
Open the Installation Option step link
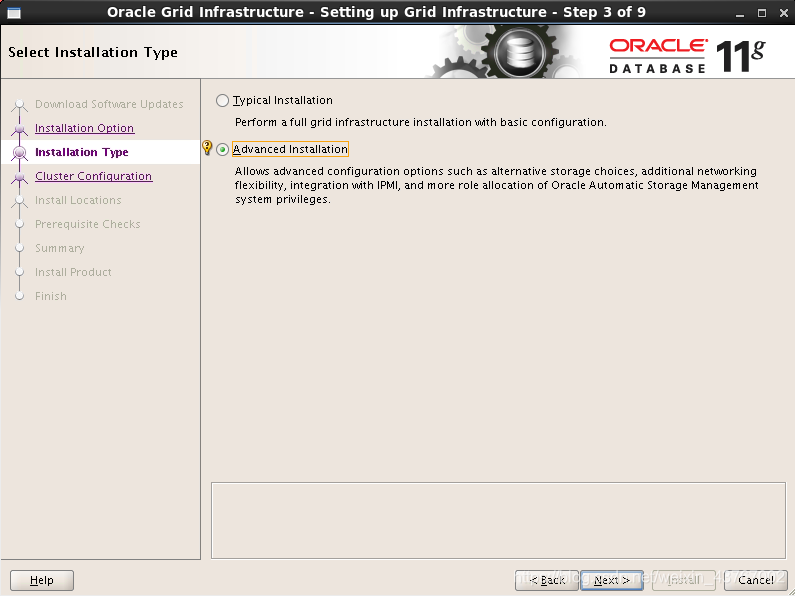point(85,128)
